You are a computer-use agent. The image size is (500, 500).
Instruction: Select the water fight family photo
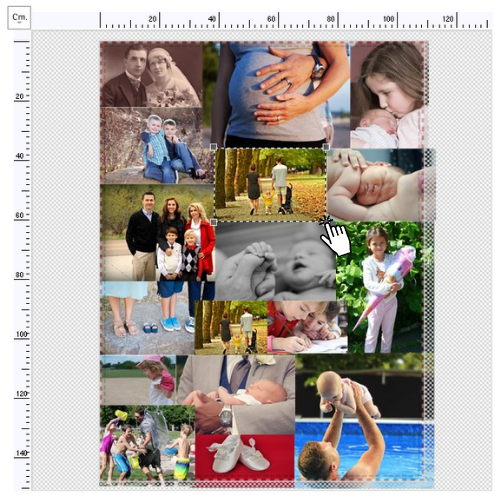click(x=148, y=443)
